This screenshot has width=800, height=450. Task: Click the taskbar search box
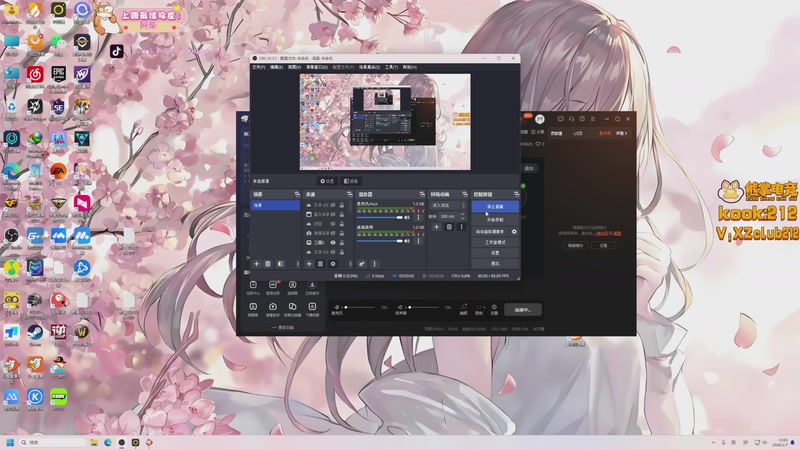[53, 442]
